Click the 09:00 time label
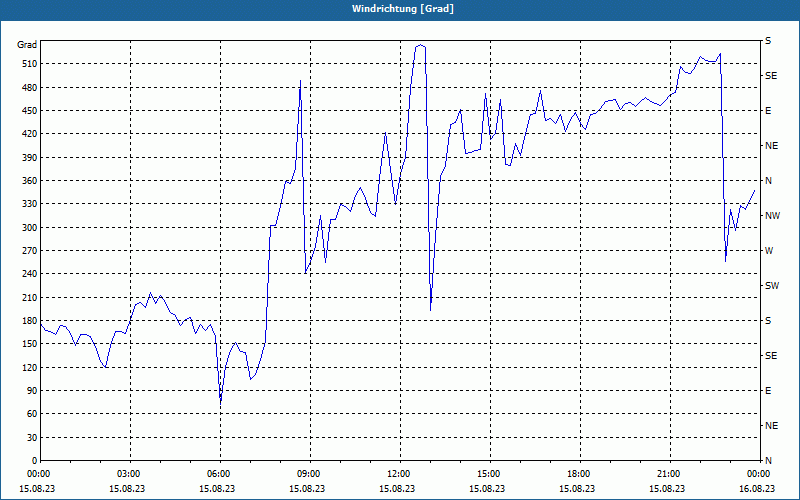The height and width of the screenshot is (500, 800). (x=307, y=473)
